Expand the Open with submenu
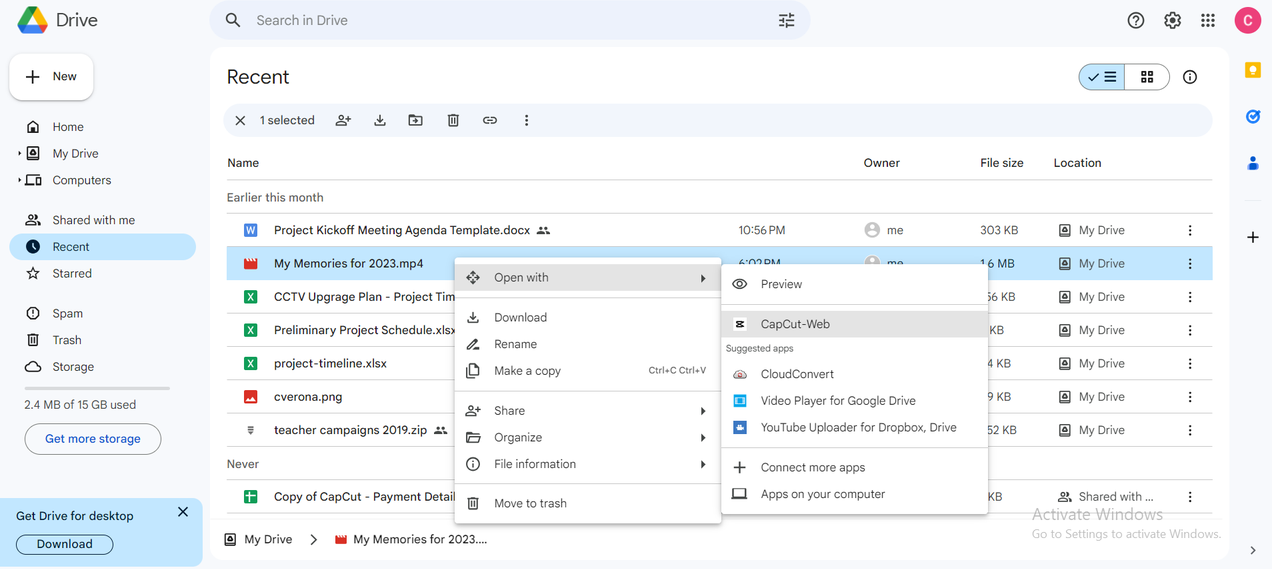 [588, 278]
